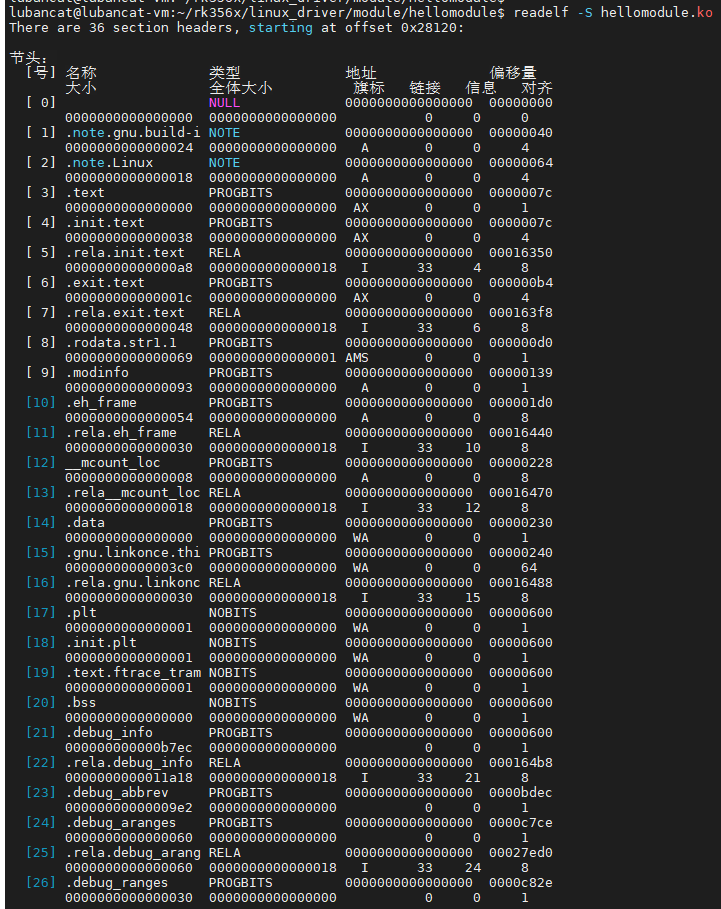This screenshot has height=909, width=721.
Task: Select the .note.gnu.build-i section name
Action: pos(133,133)
